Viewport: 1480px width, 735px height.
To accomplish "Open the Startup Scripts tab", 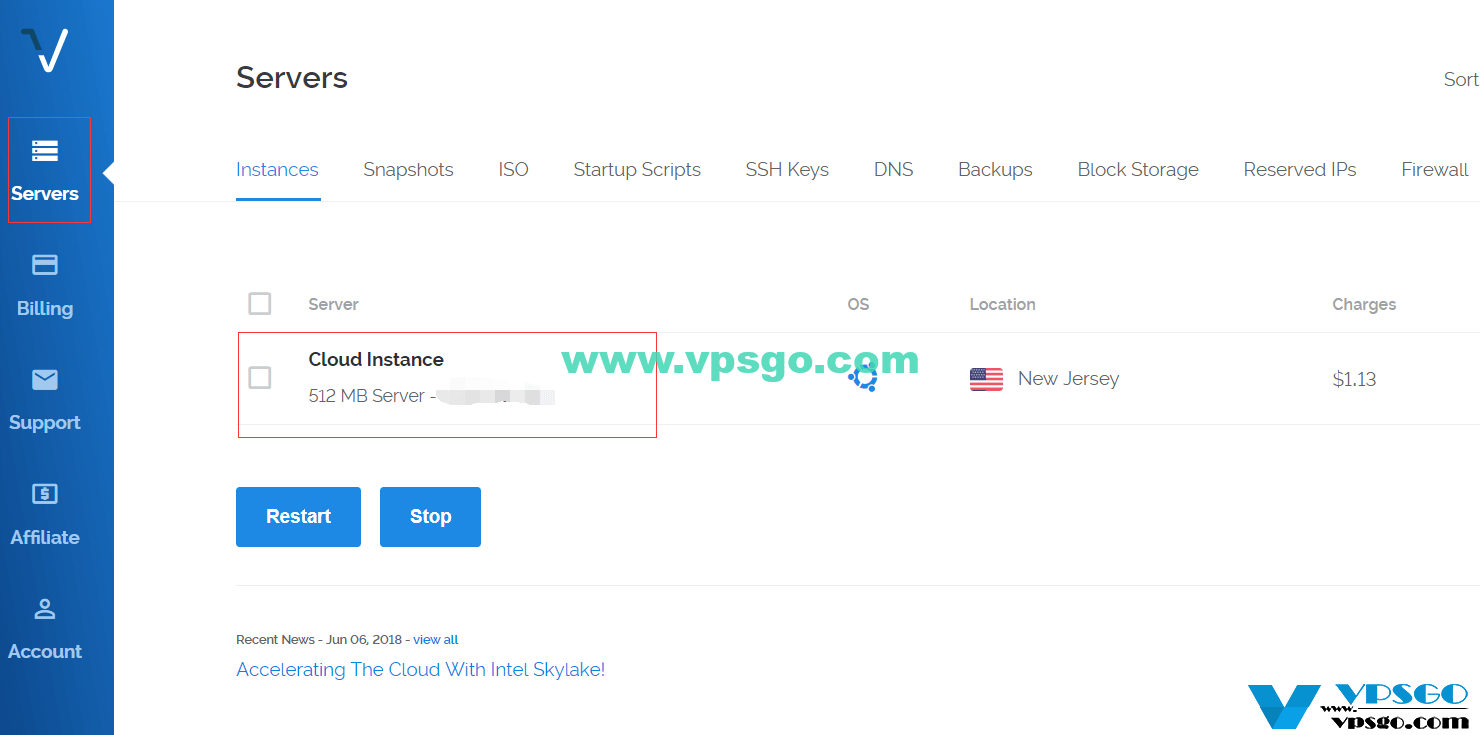I will point(637,170).
